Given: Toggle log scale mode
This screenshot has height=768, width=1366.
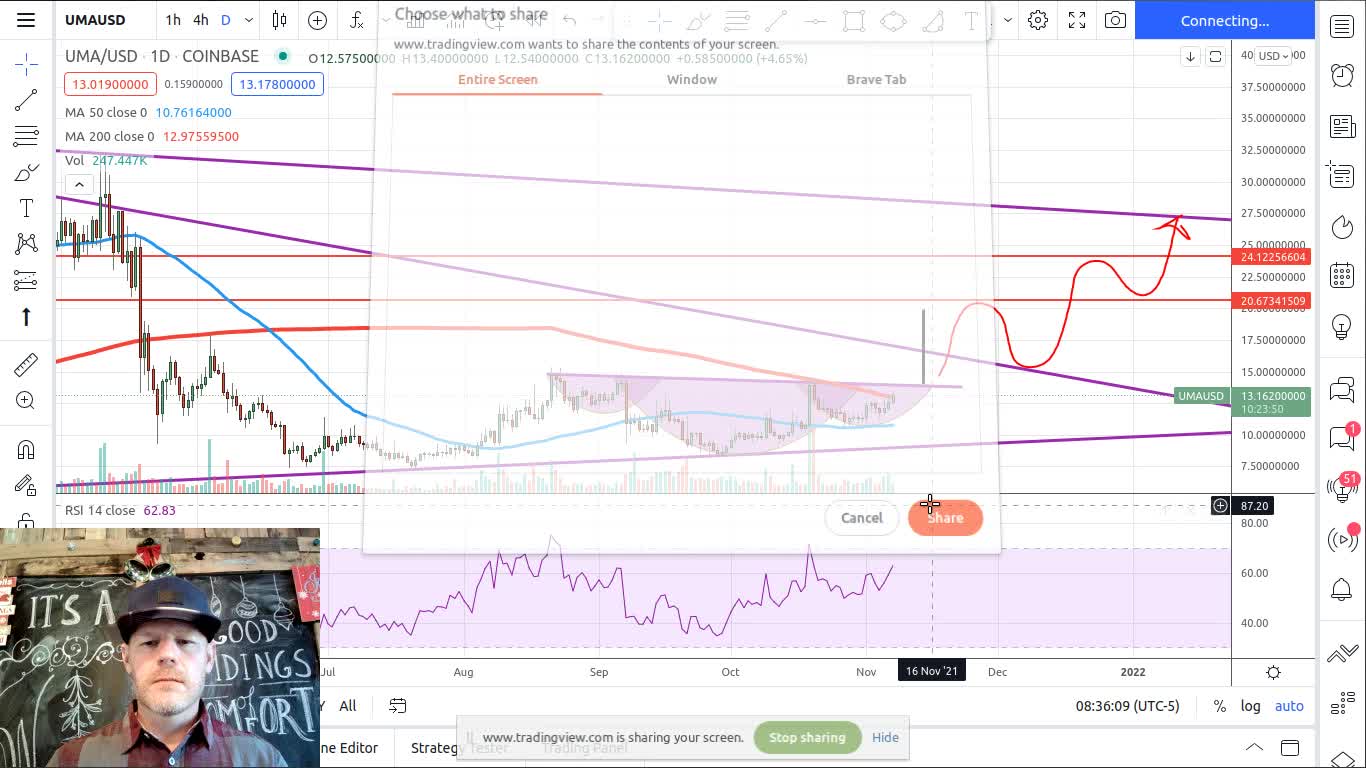Looking at the screenshot, I should tap(1251, 706).
